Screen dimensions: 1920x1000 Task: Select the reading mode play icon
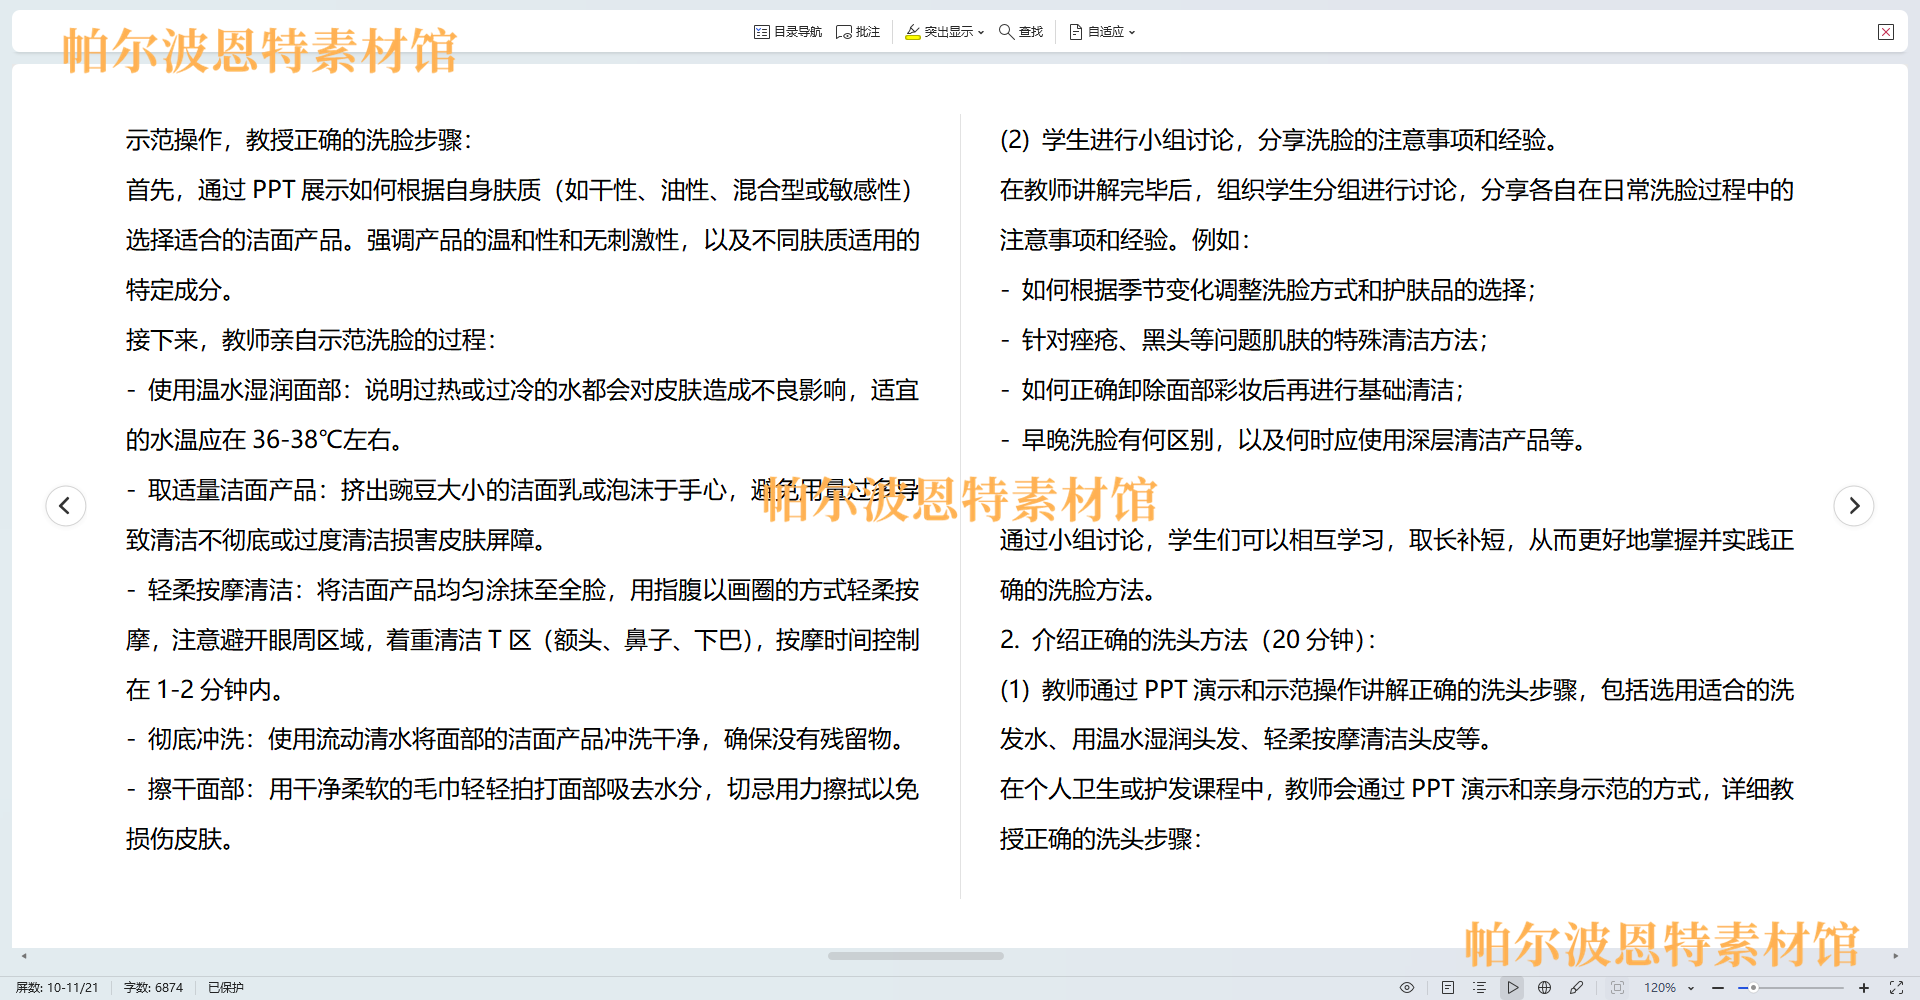point(1513,987)
